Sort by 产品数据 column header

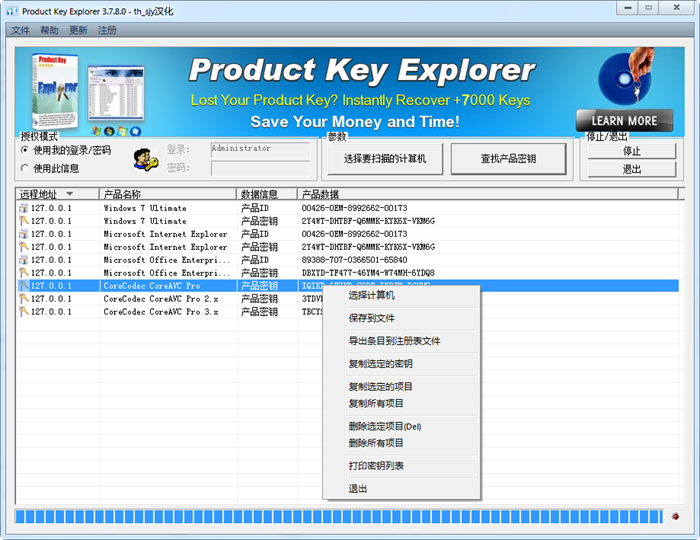(x=488, y=194)
